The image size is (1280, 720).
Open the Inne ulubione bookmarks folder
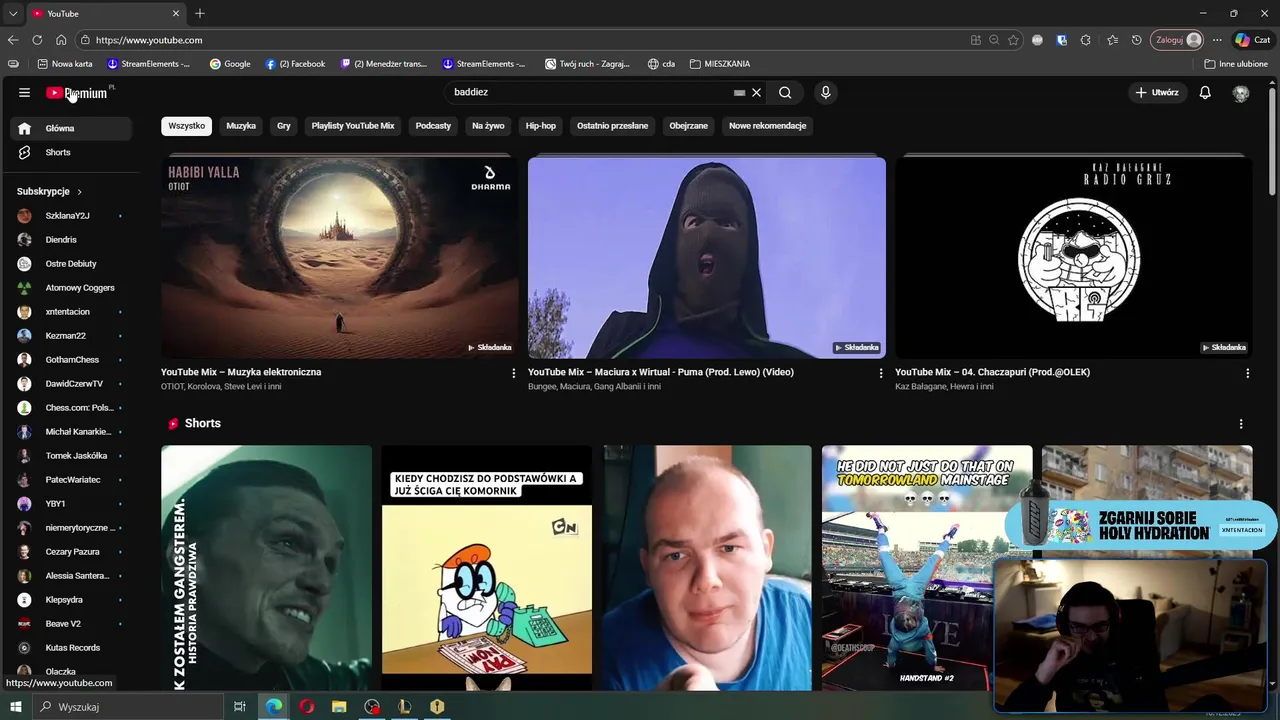pyautogui.click(x=1236, y=64)
